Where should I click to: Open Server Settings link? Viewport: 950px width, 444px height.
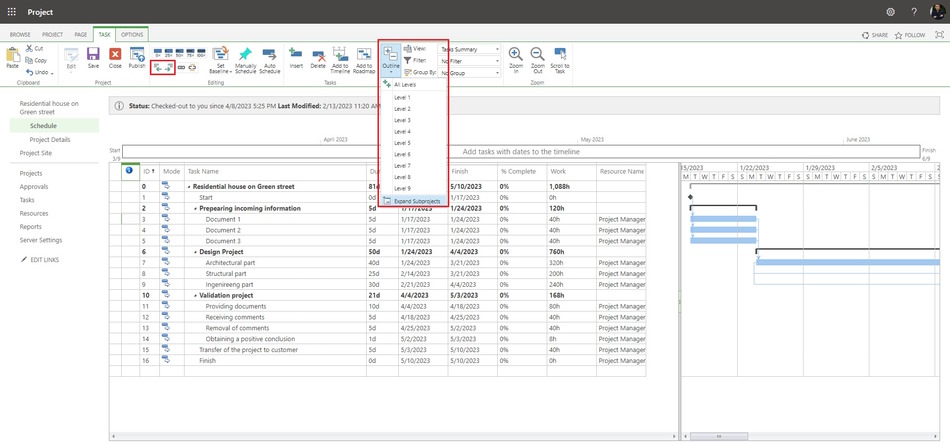[x=41, y=240]
